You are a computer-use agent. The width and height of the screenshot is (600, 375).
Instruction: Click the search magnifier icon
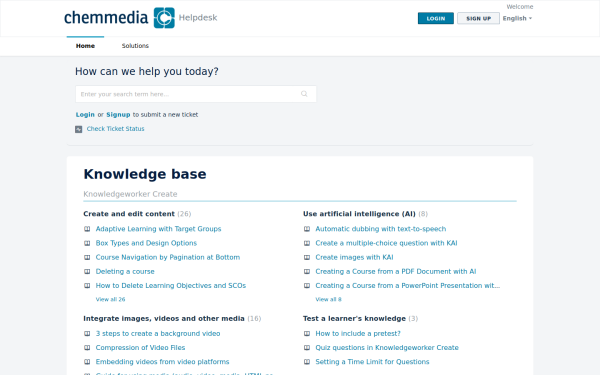pyautogui.click(x=304, y=94)
